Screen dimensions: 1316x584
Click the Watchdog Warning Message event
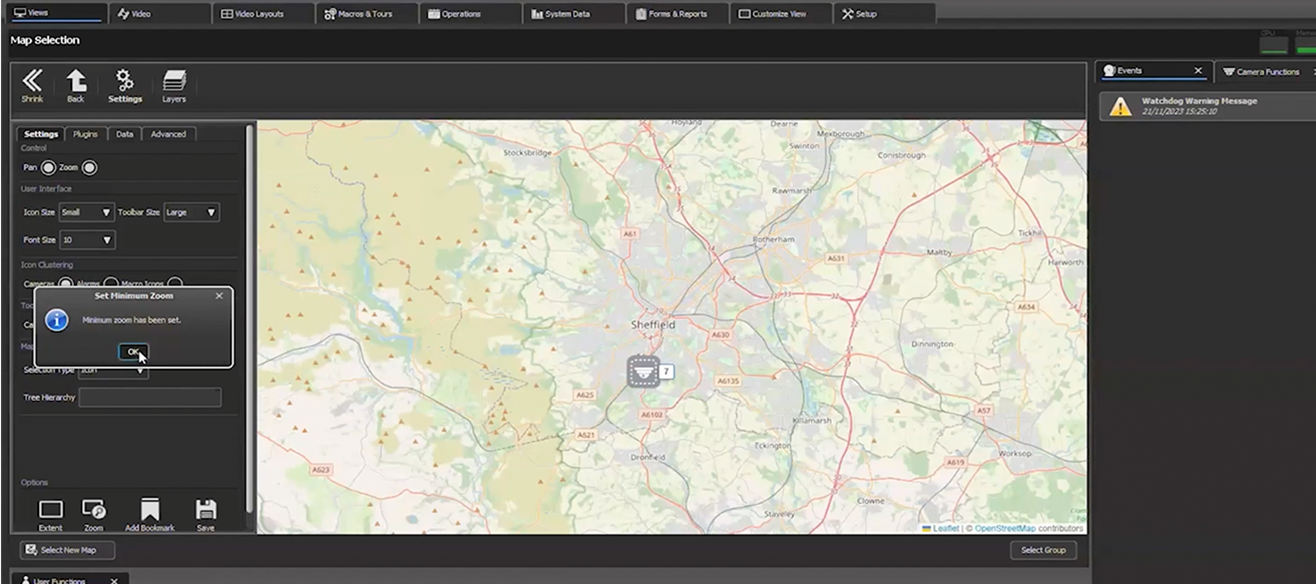pyautogui.click(x=1207, y=106)
